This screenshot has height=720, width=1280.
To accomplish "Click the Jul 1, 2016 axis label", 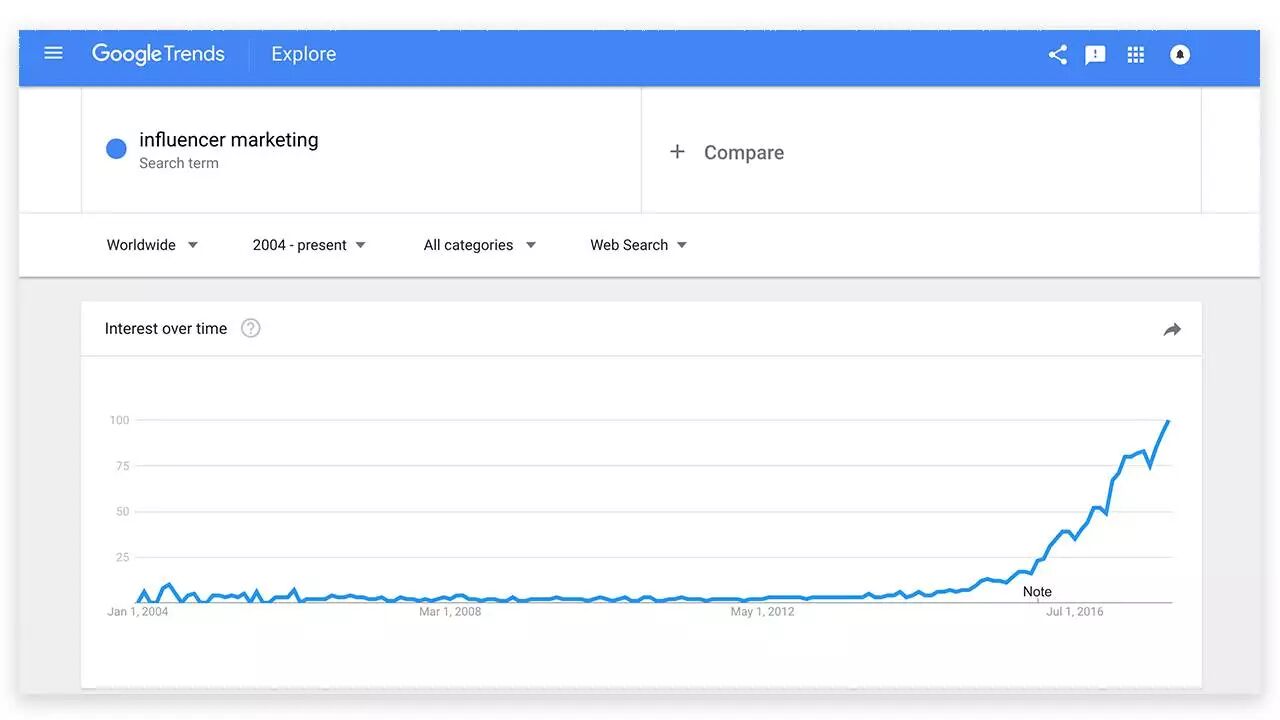I will click(x=1075, y=611).
